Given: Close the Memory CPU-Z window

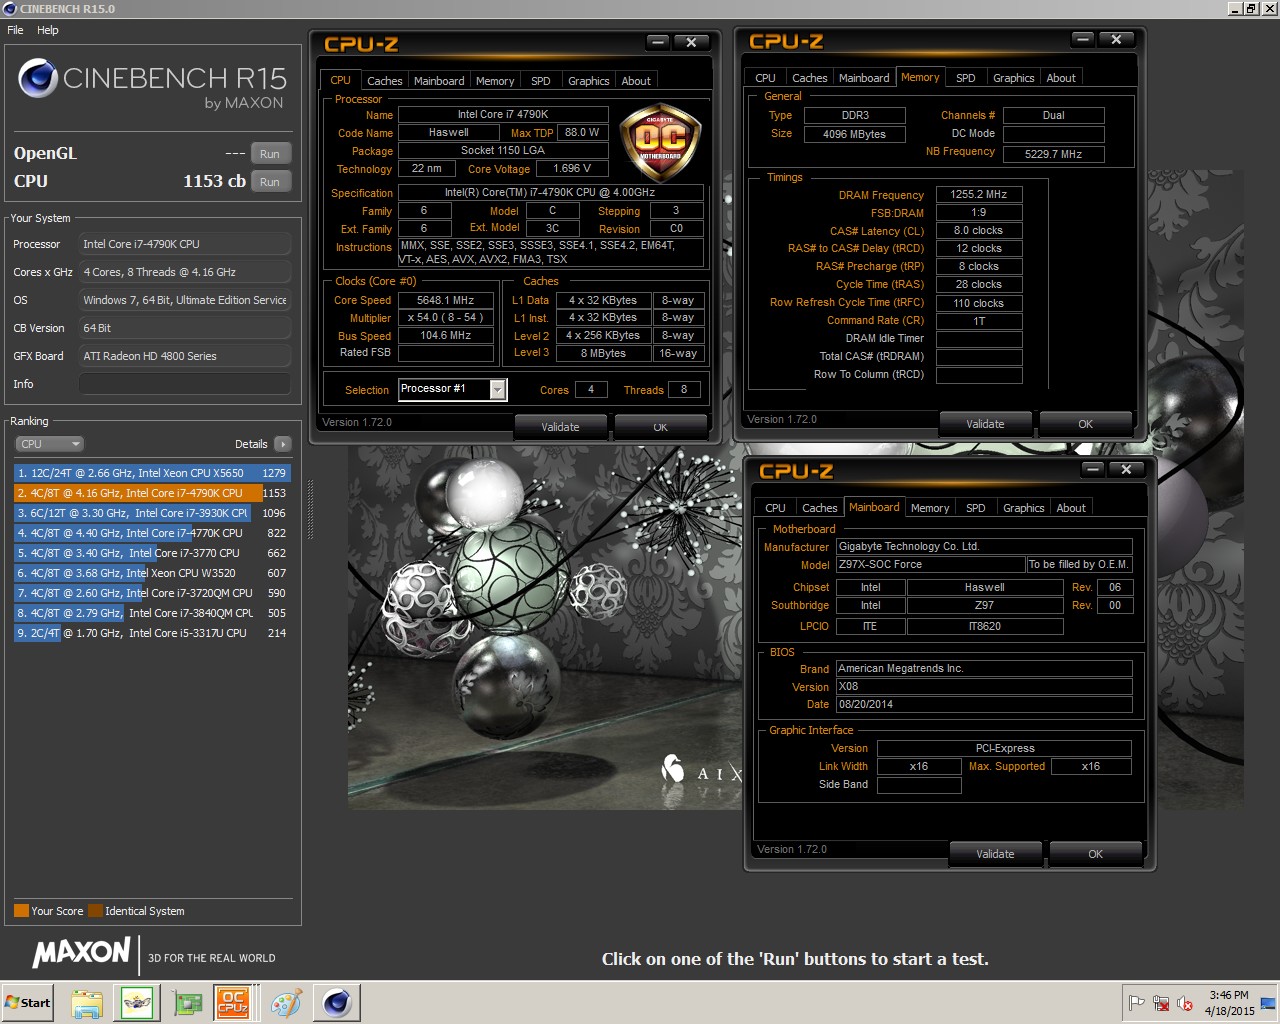Looking at the screenshot, I should 1116,39.
